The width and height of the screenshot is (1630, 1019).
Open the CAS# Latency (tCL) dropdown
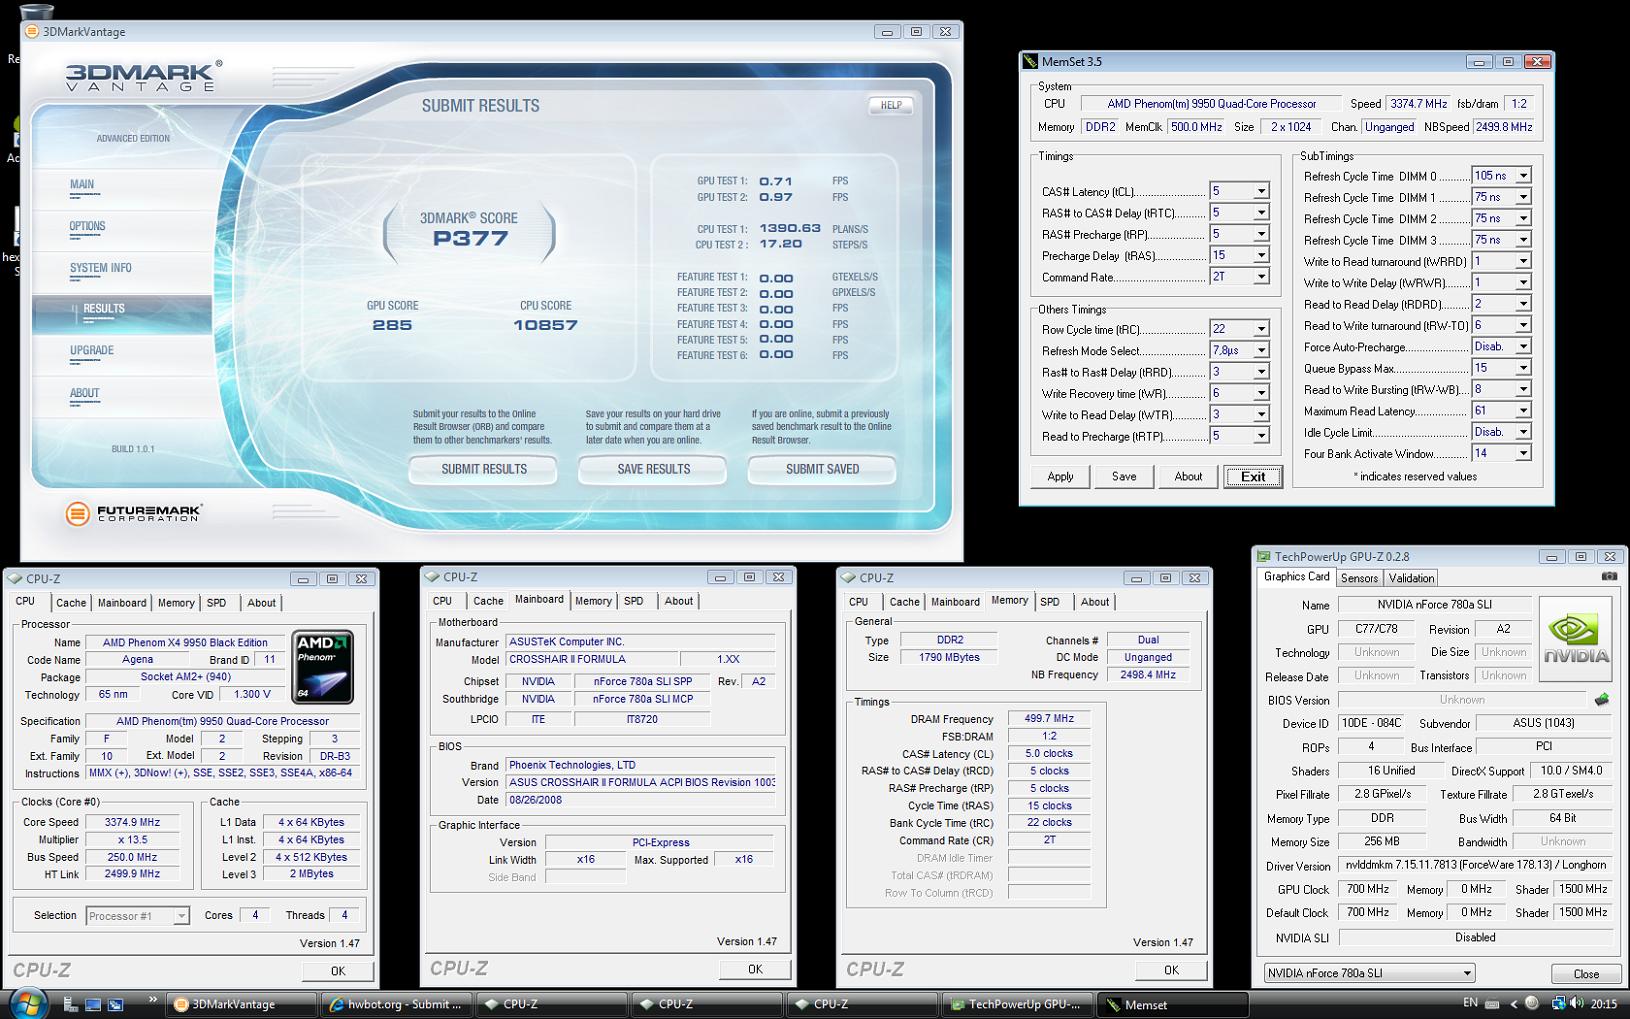pyautogui.click(x=1261, y=191)
